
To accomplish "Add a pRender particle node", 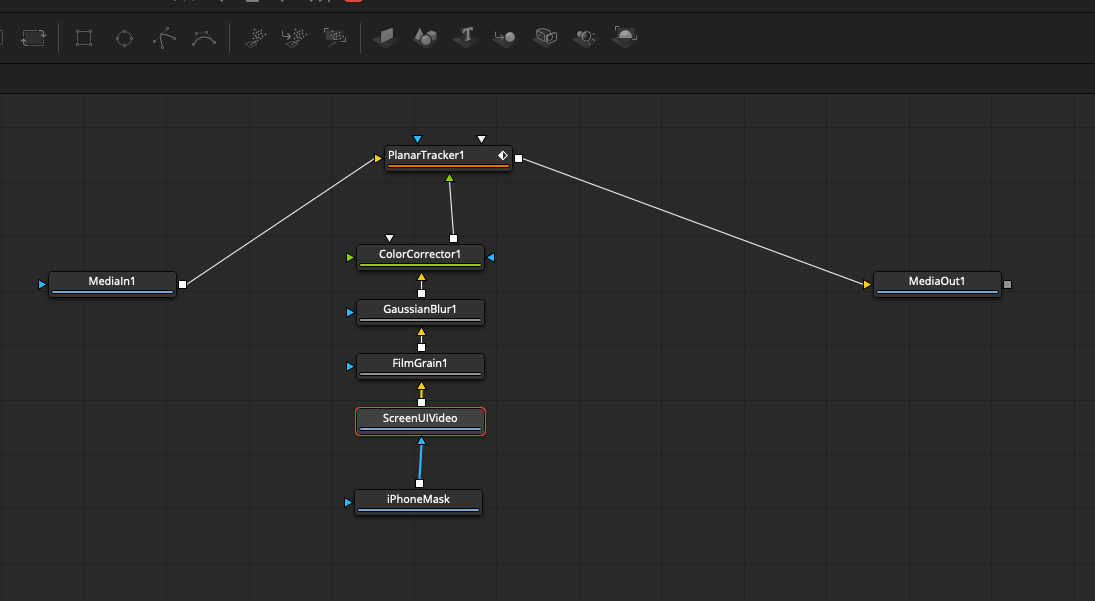I will pos(334,38).
